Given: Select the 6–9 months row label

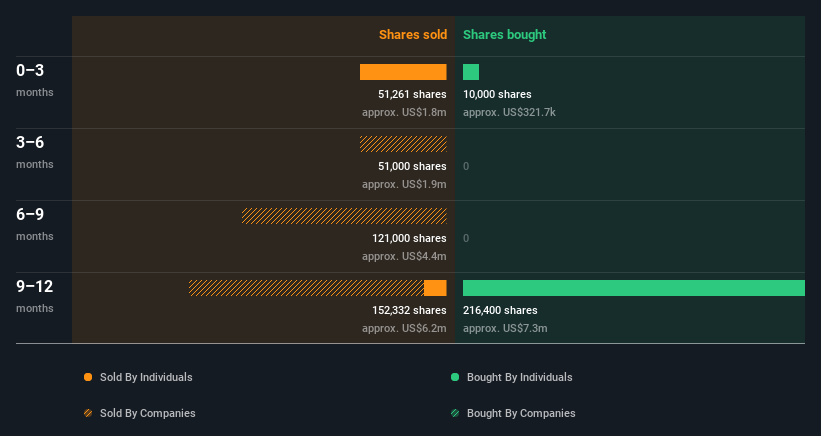Looking at the screenshot, I should click(35, 224).
